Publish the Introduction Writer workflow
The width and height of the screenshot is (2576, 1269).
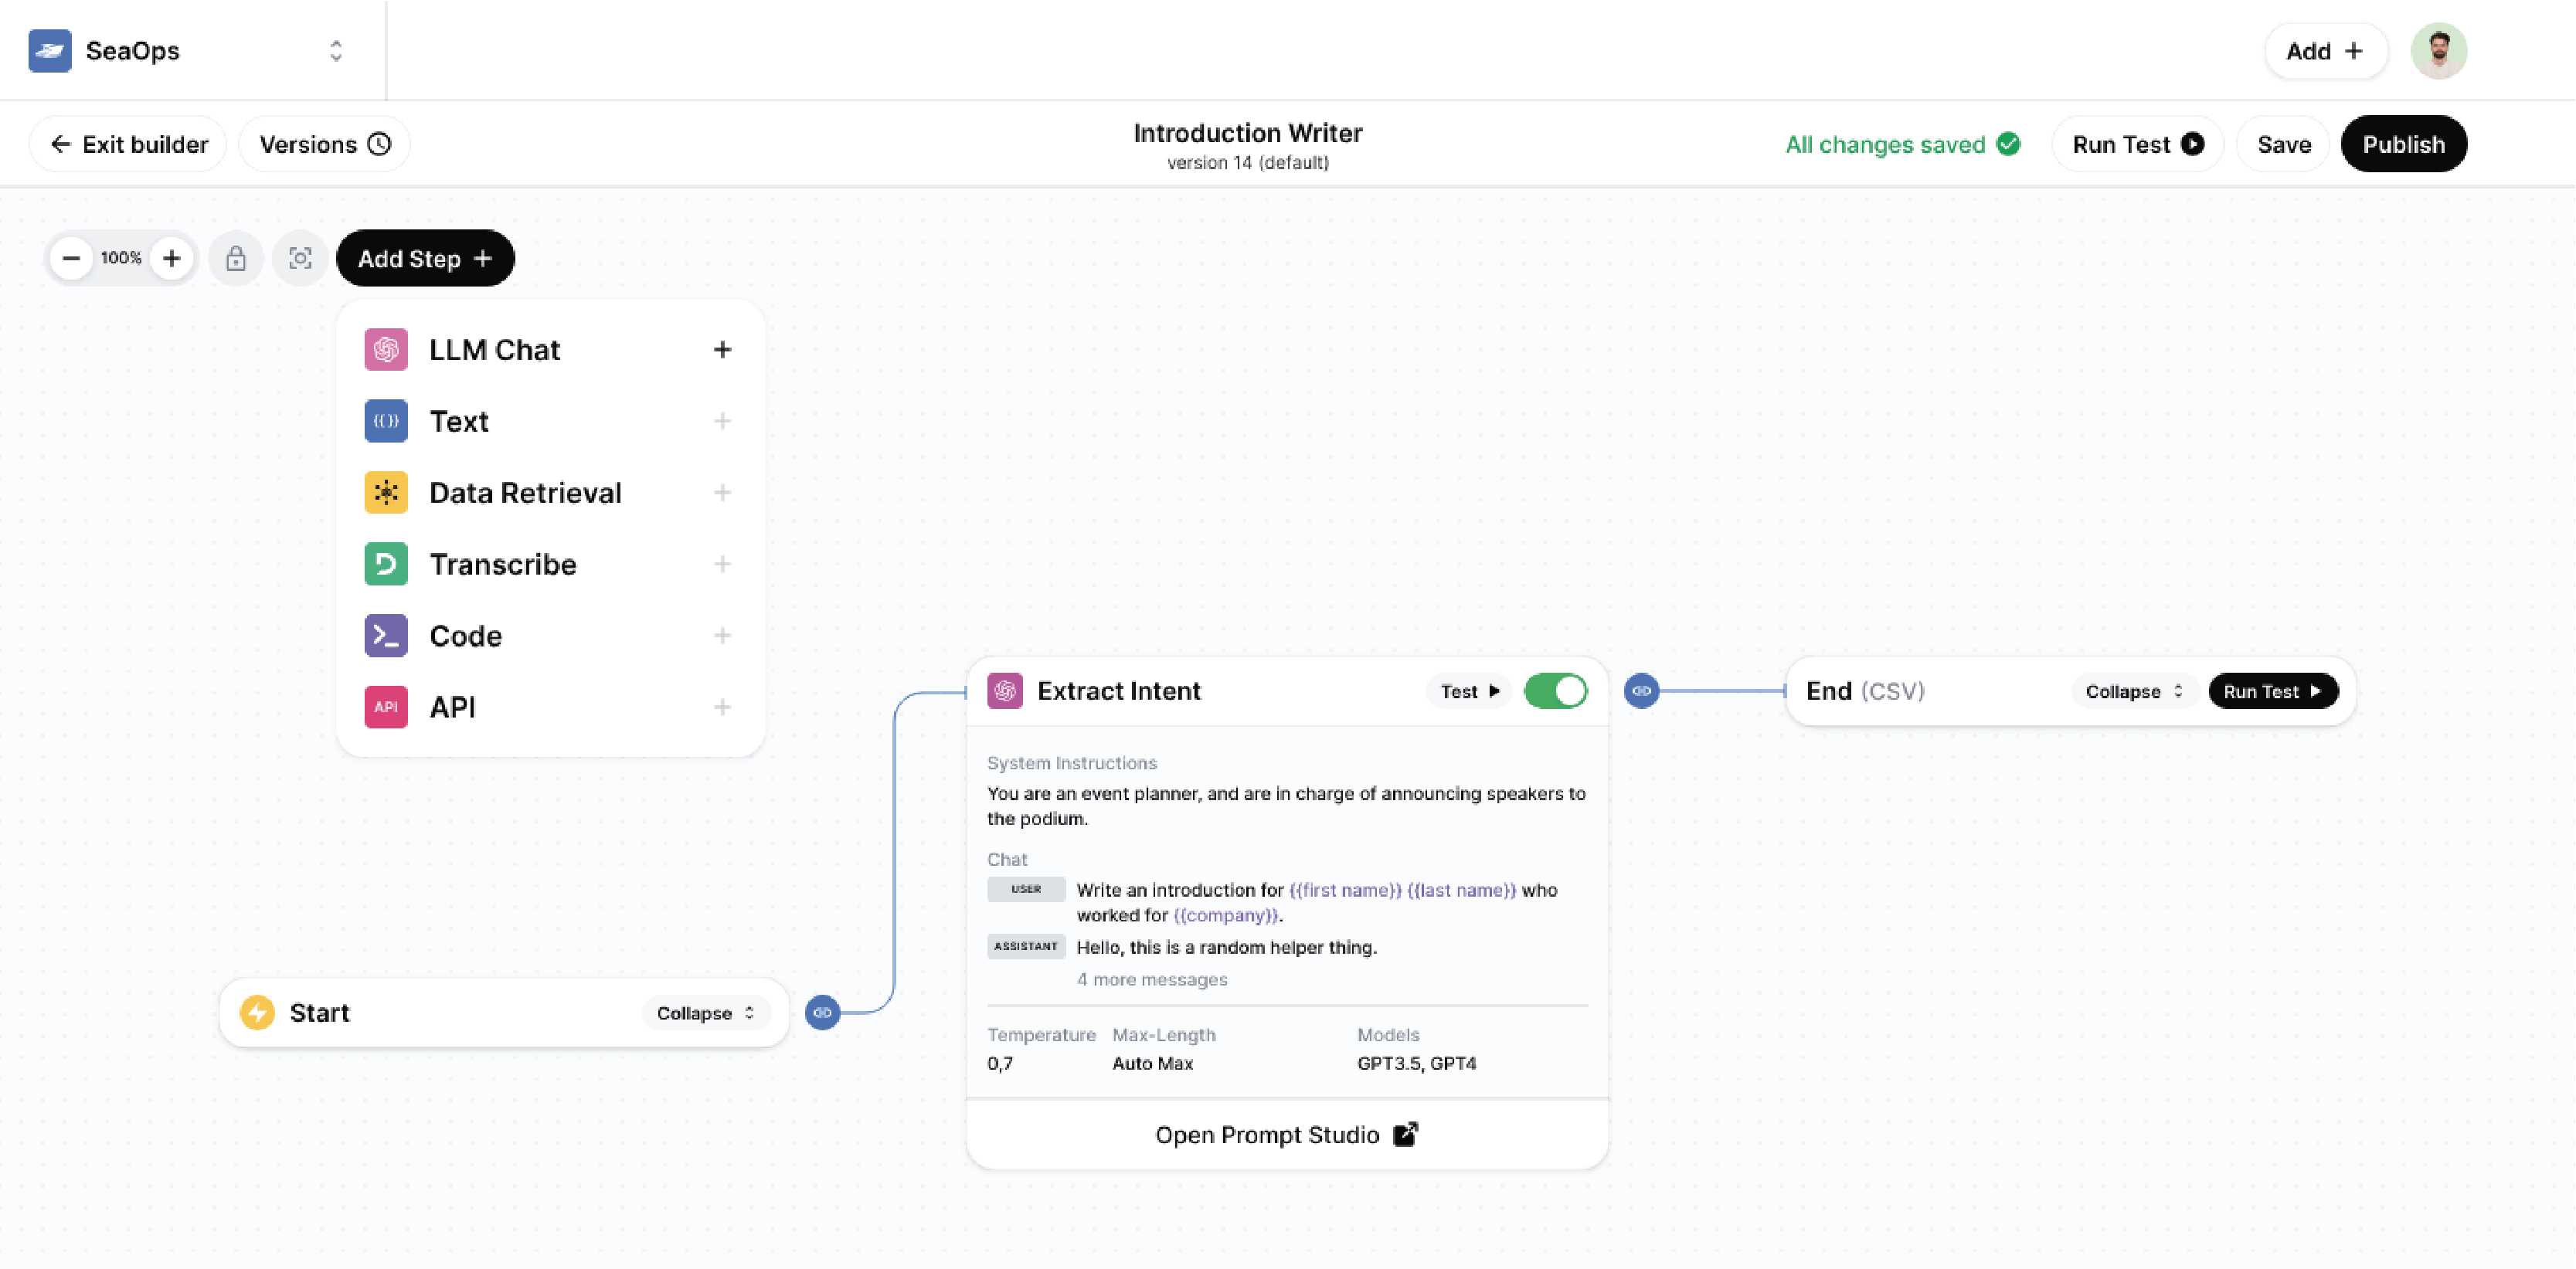(x=2404, y=143)
